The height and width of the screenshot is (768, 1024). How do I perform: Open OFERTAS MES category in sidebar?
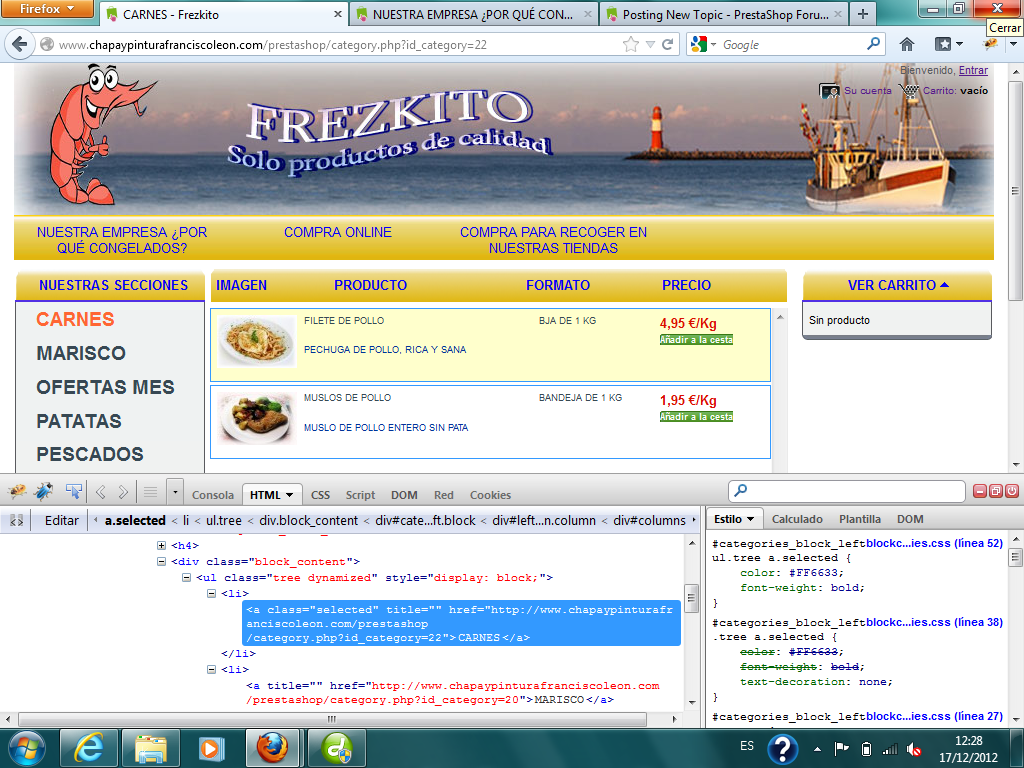click(x=105, y=387)
